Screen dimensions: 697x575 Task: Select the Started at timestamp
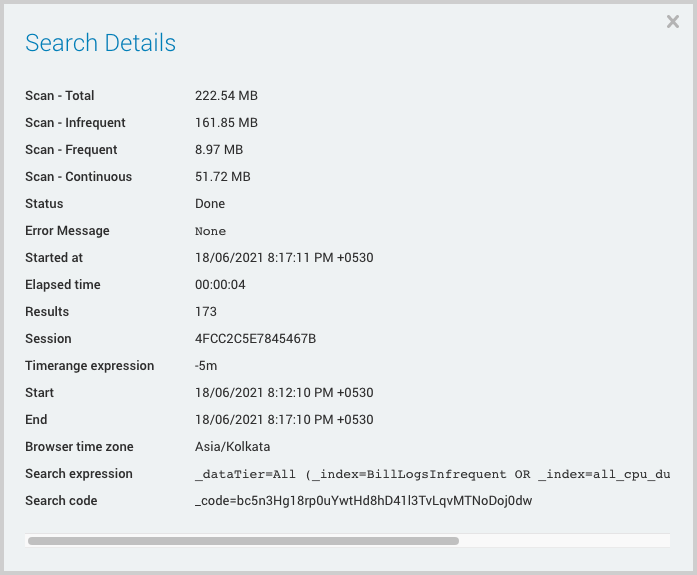pyautogui.click(x=283, y=258)
